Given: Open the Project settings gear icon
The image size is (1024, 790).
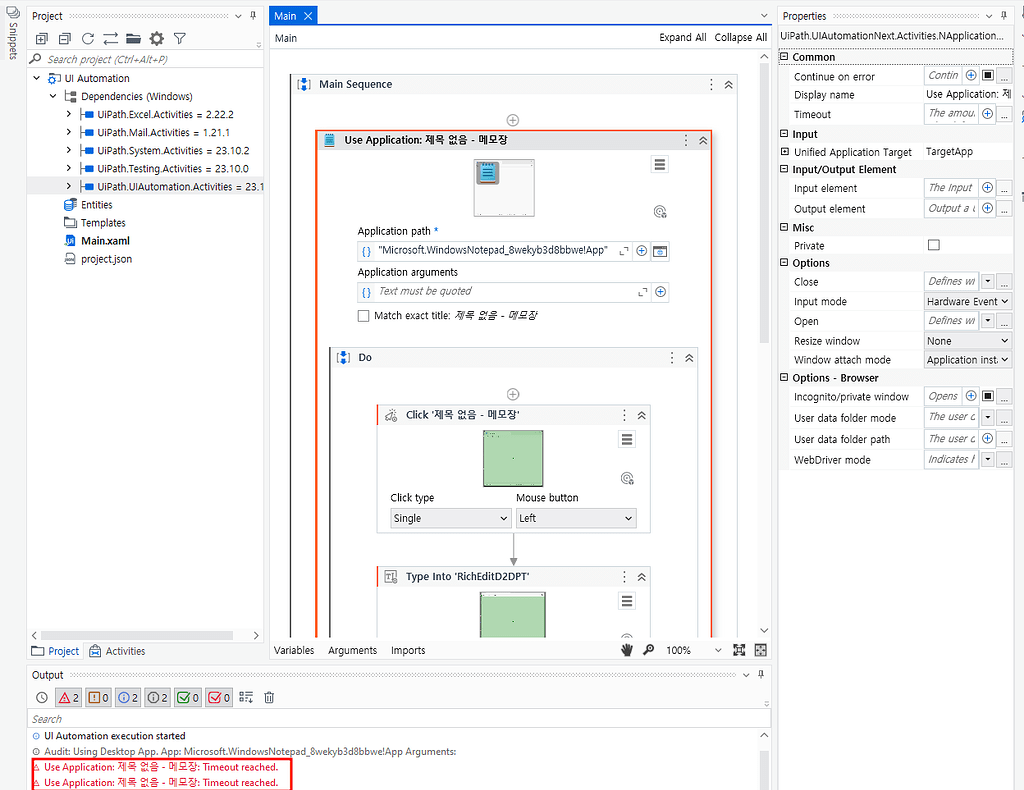Looking at the screenshot, I should point(157,38).
